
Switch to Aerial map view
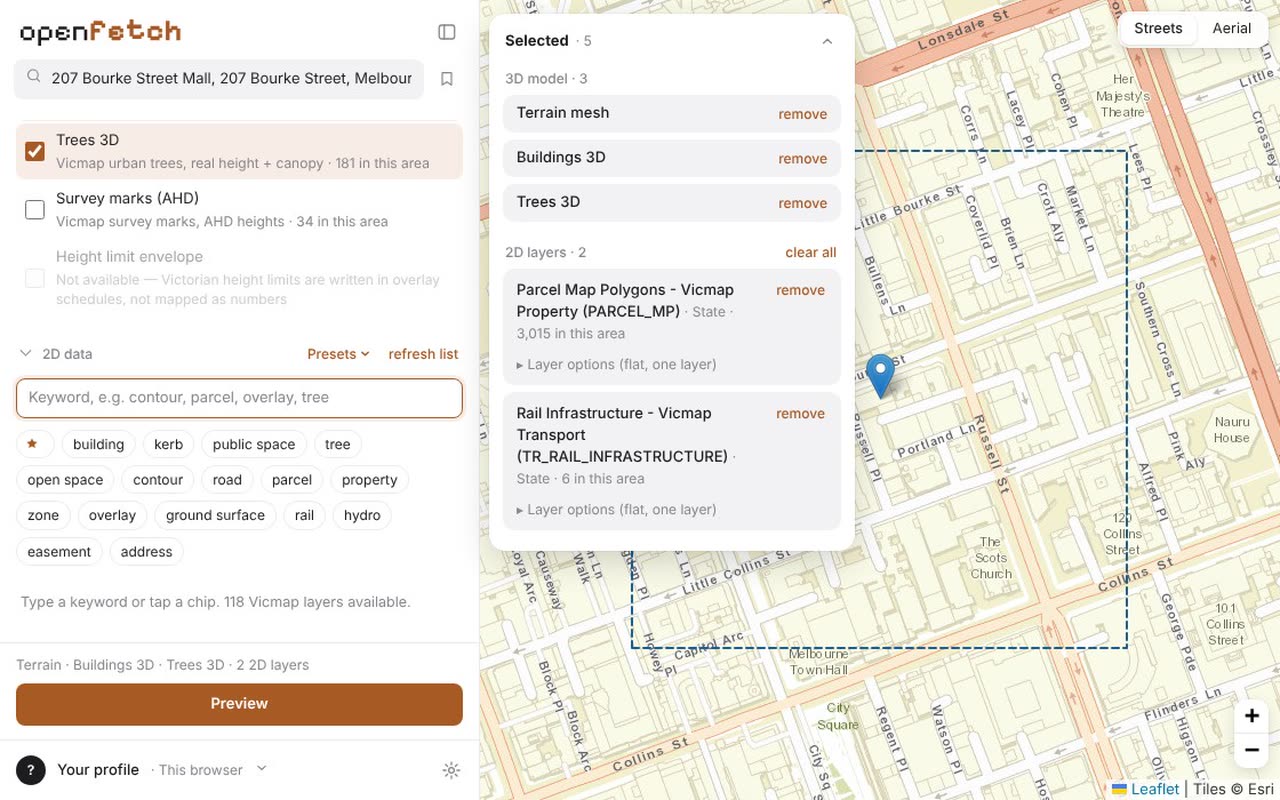pos(1232,28)
